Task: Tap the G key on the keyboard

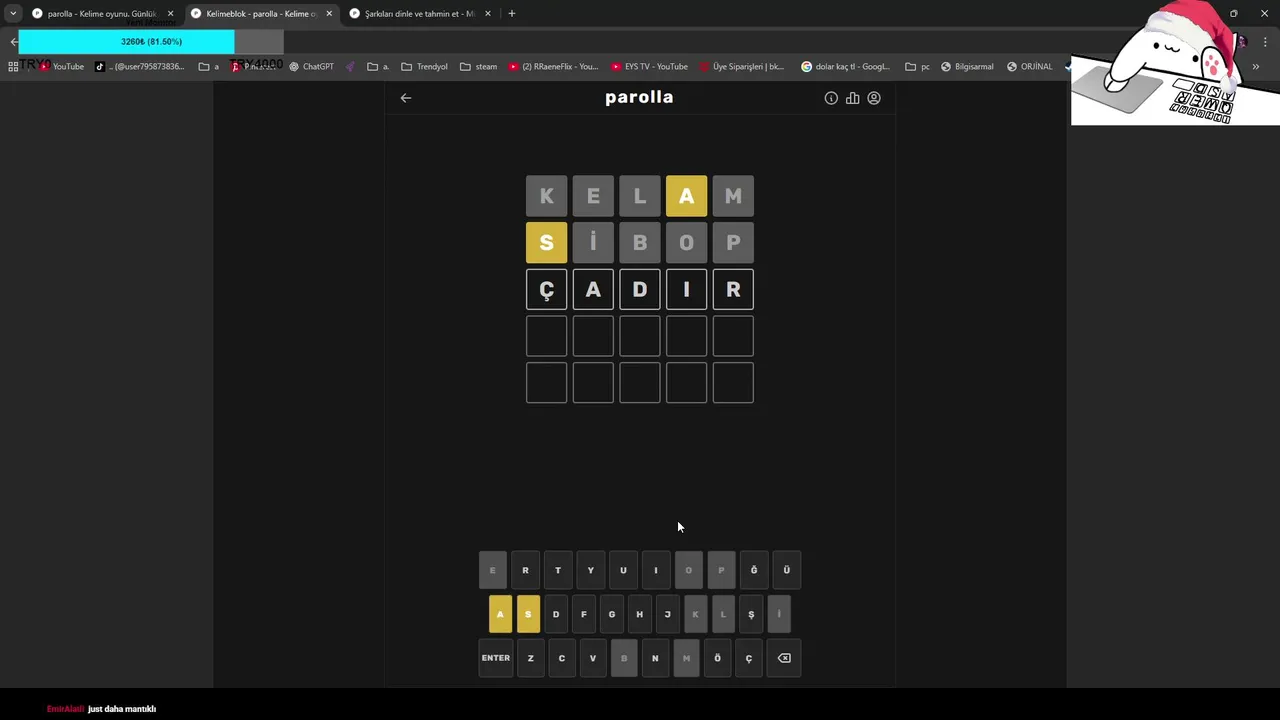Action: coord(612,614)
